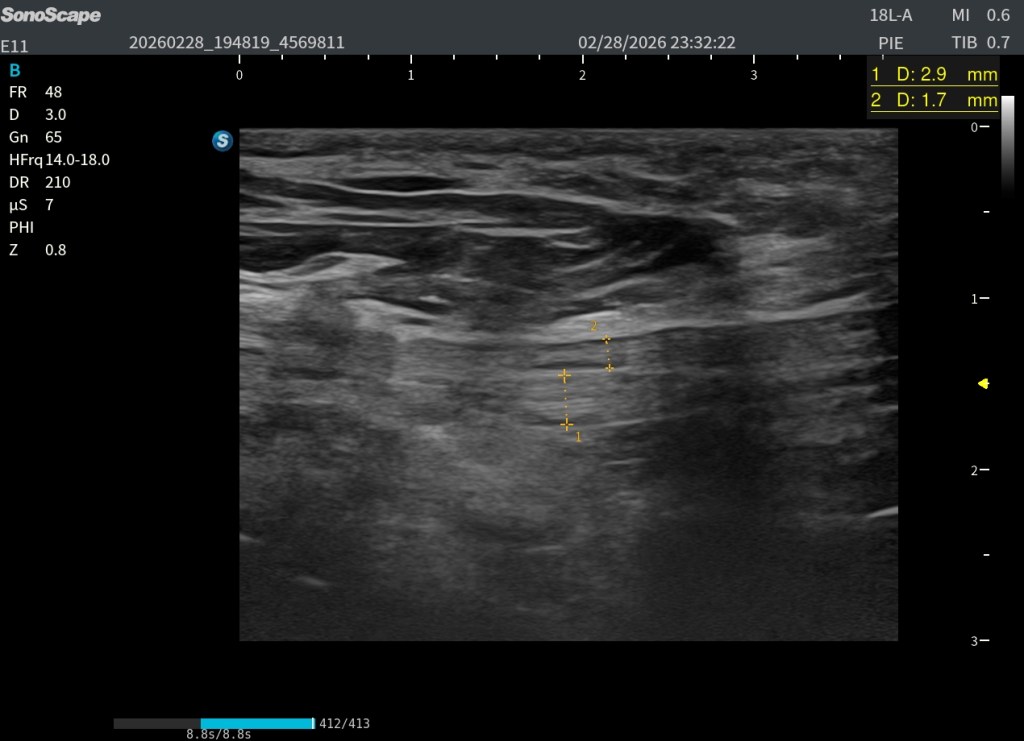Viewport: 1024px width, 741px height.
Task: Click the D 3.0 depth parameter
Action: coord(35,114)
